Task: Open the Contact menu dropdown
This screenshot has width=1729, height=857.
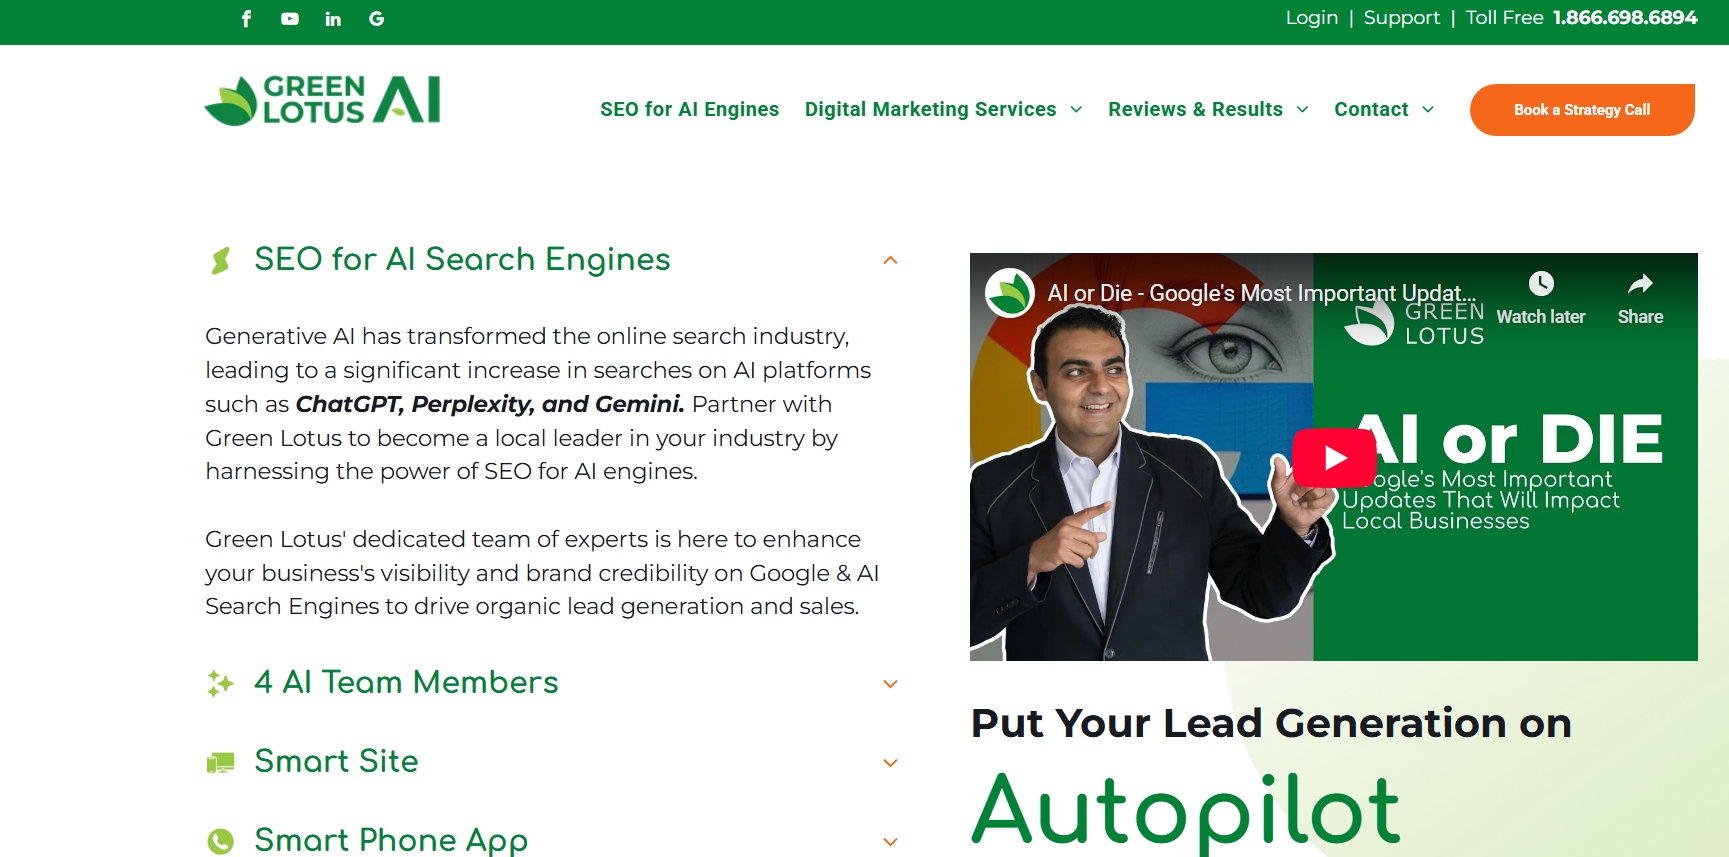Action: [x=1384, y=109]
